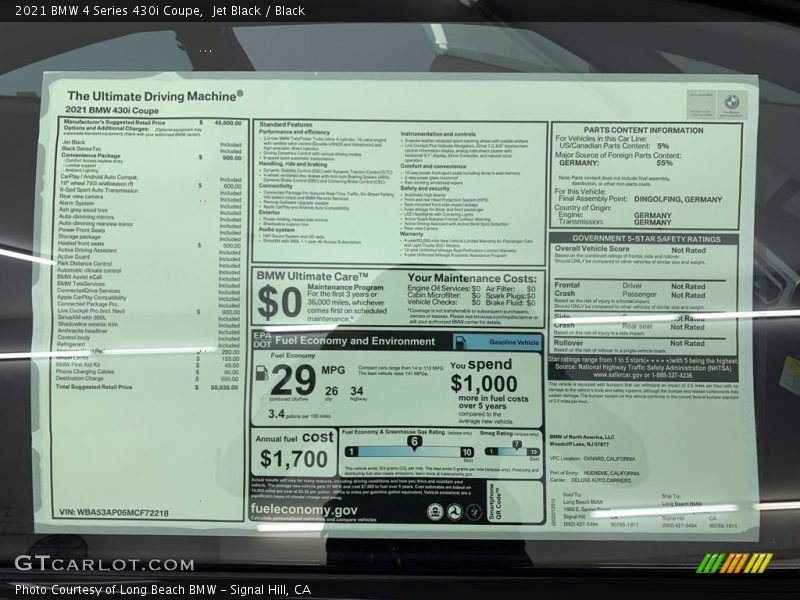Screen dimensions: 800x600
Task: Click the 34 highway MPG value
Action: 357,391
